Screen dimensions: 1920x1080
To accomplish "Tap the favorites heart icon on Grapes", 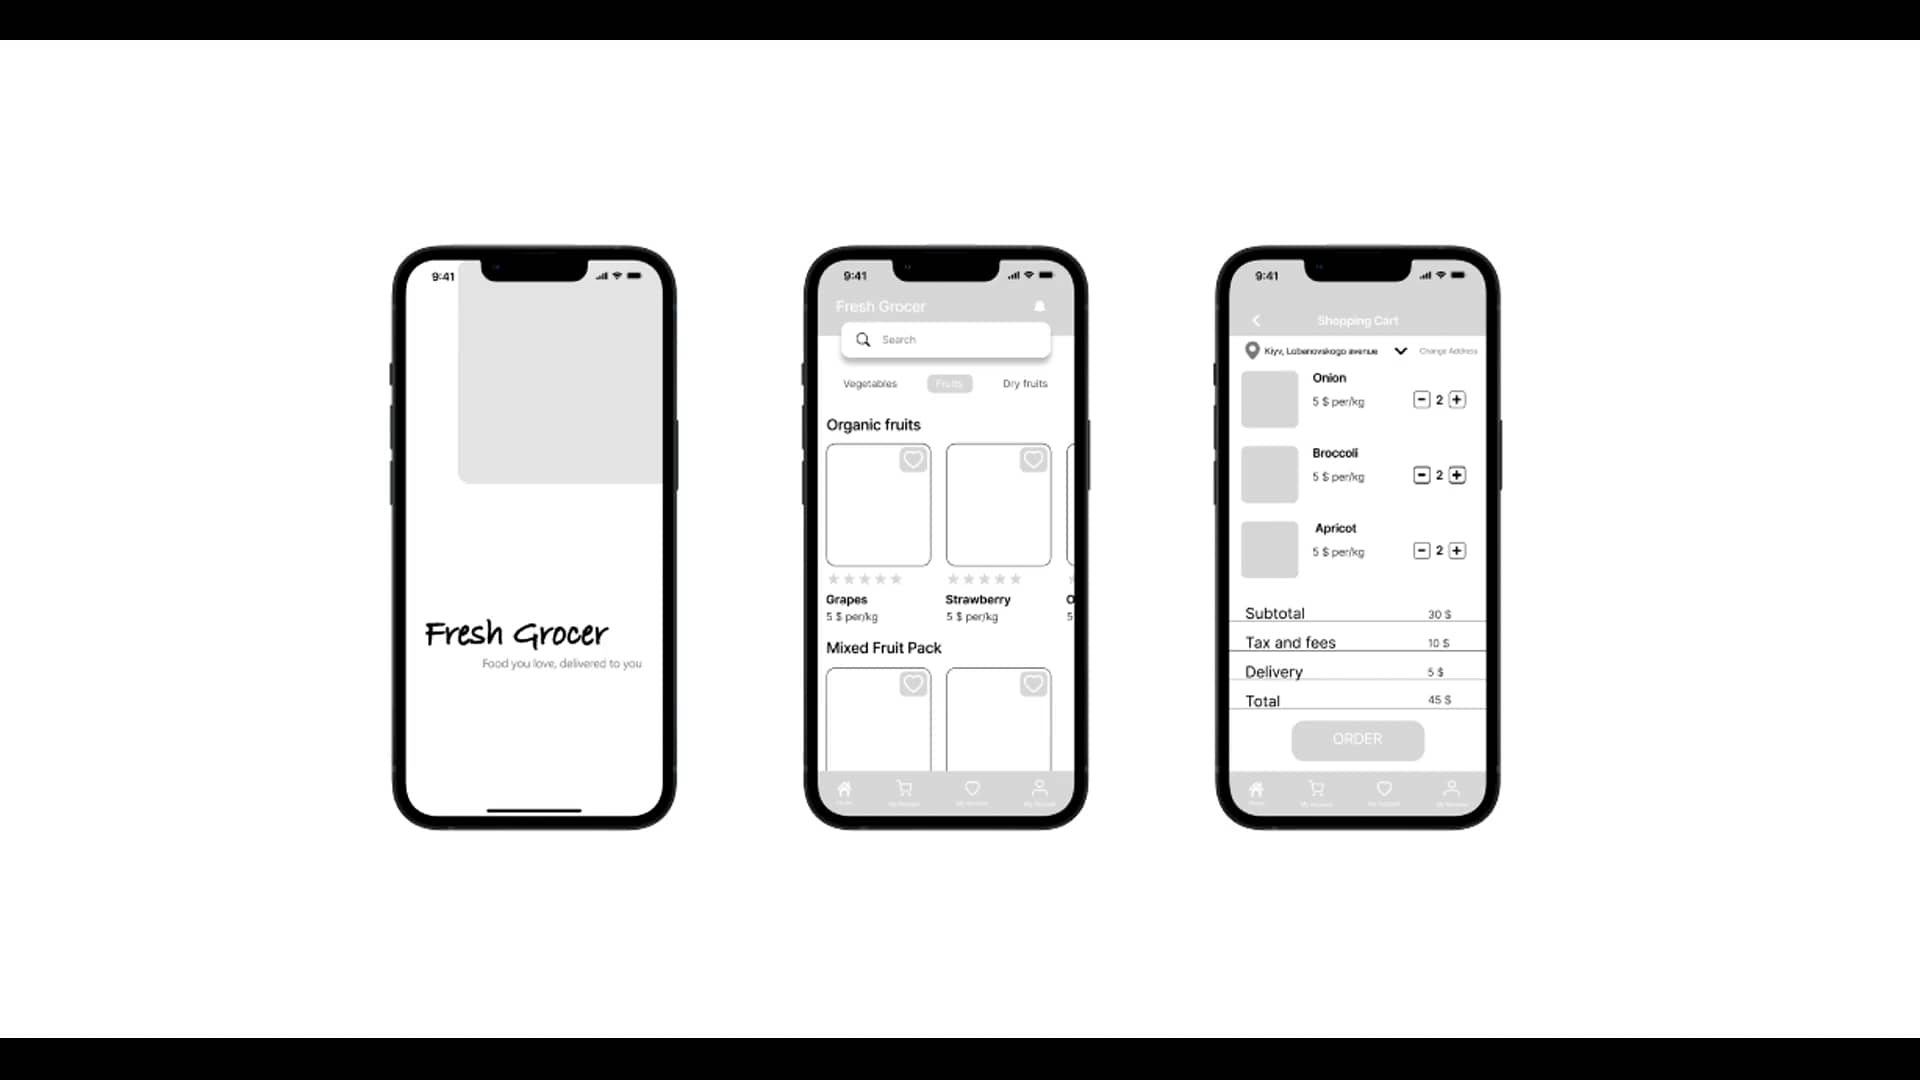I will click(x=914, y=459).
